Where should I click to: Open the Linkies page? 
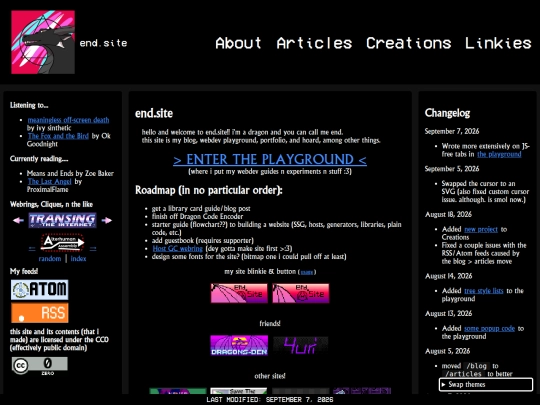pos(498,43)
